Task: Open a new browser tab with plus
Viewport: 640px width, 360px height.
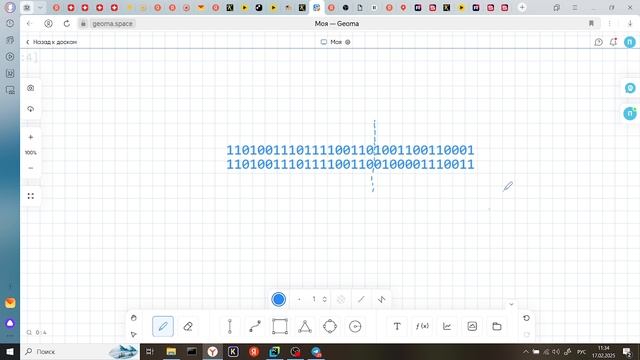Action: 522,7
